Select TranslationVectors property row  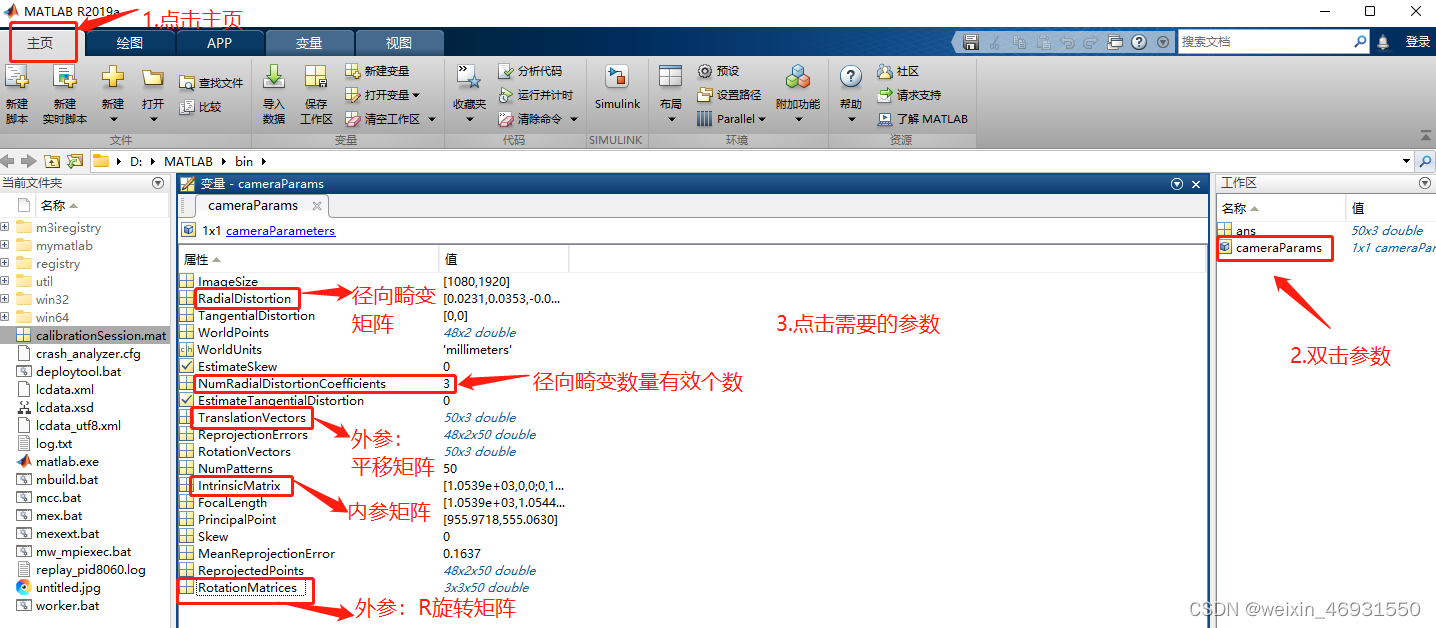[x=252, y=418]
